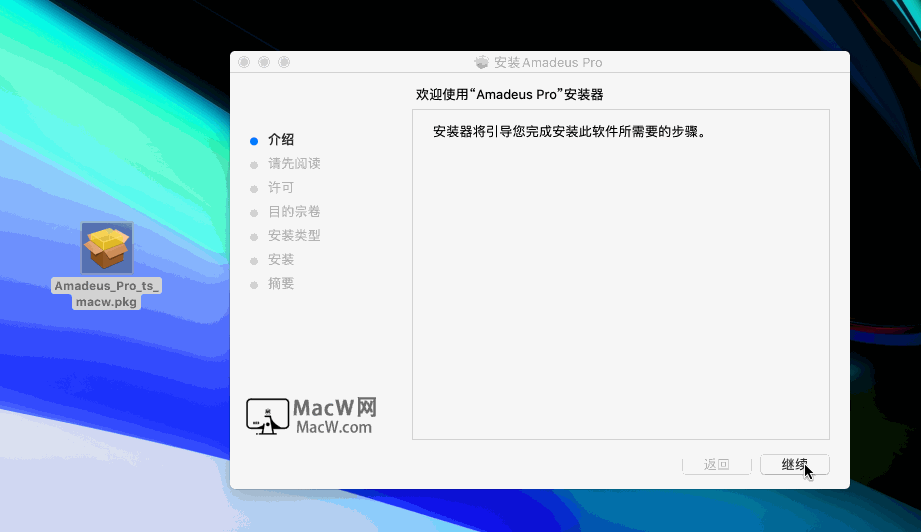Select Amadeus_Pro_ts_macw.pkg desktop icon
The image size is (921, 532).
click(x=107, y=248)
